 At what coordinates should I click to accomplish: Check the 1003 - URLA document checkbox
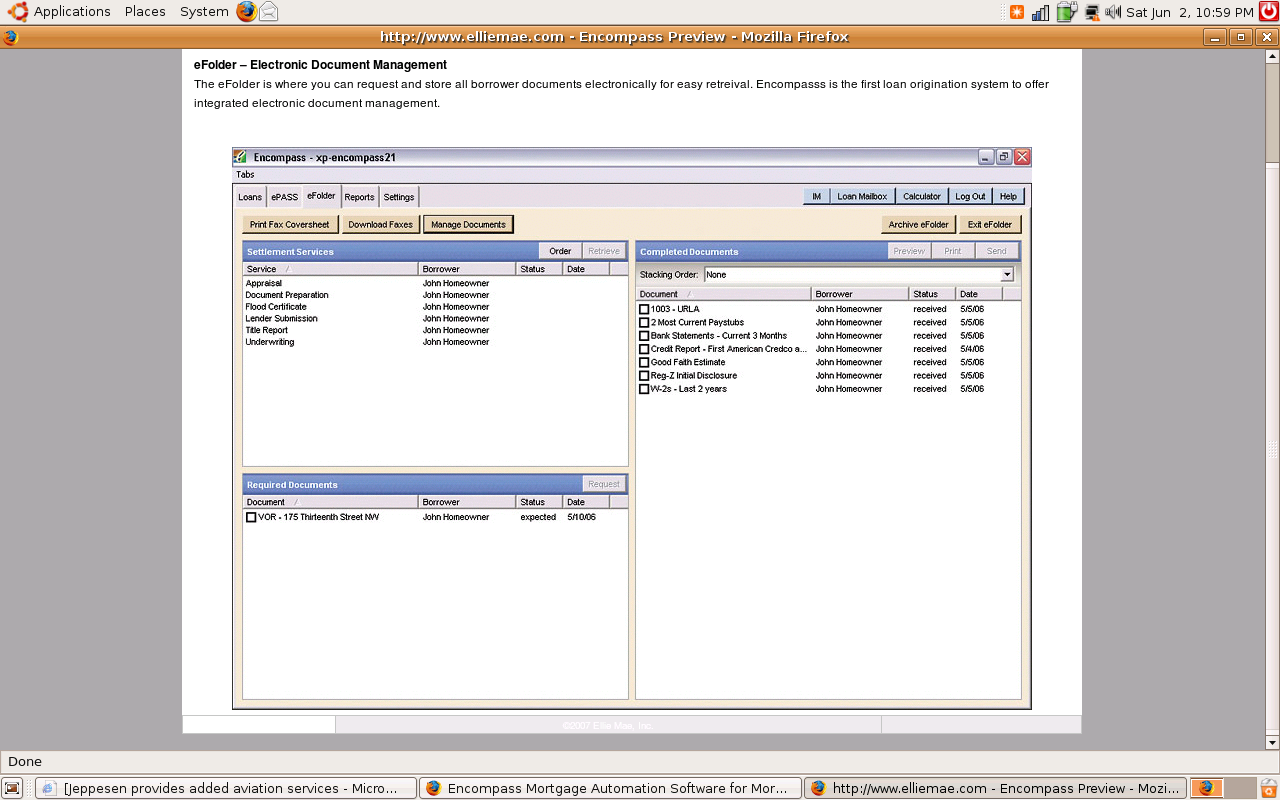(x=644, y=310)
